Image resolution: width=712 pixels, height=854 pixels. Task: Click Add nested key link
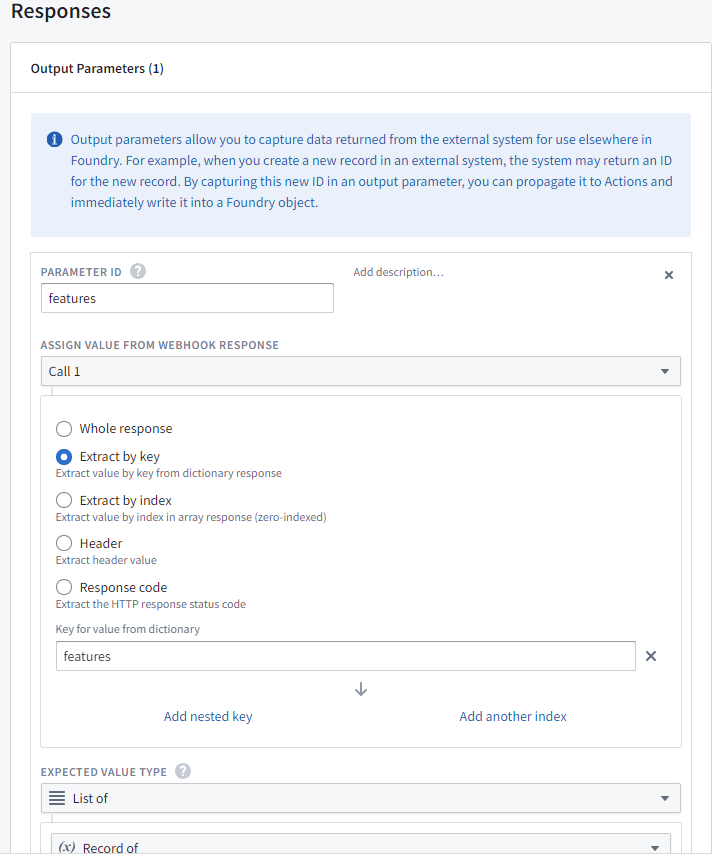coord(208,716)
